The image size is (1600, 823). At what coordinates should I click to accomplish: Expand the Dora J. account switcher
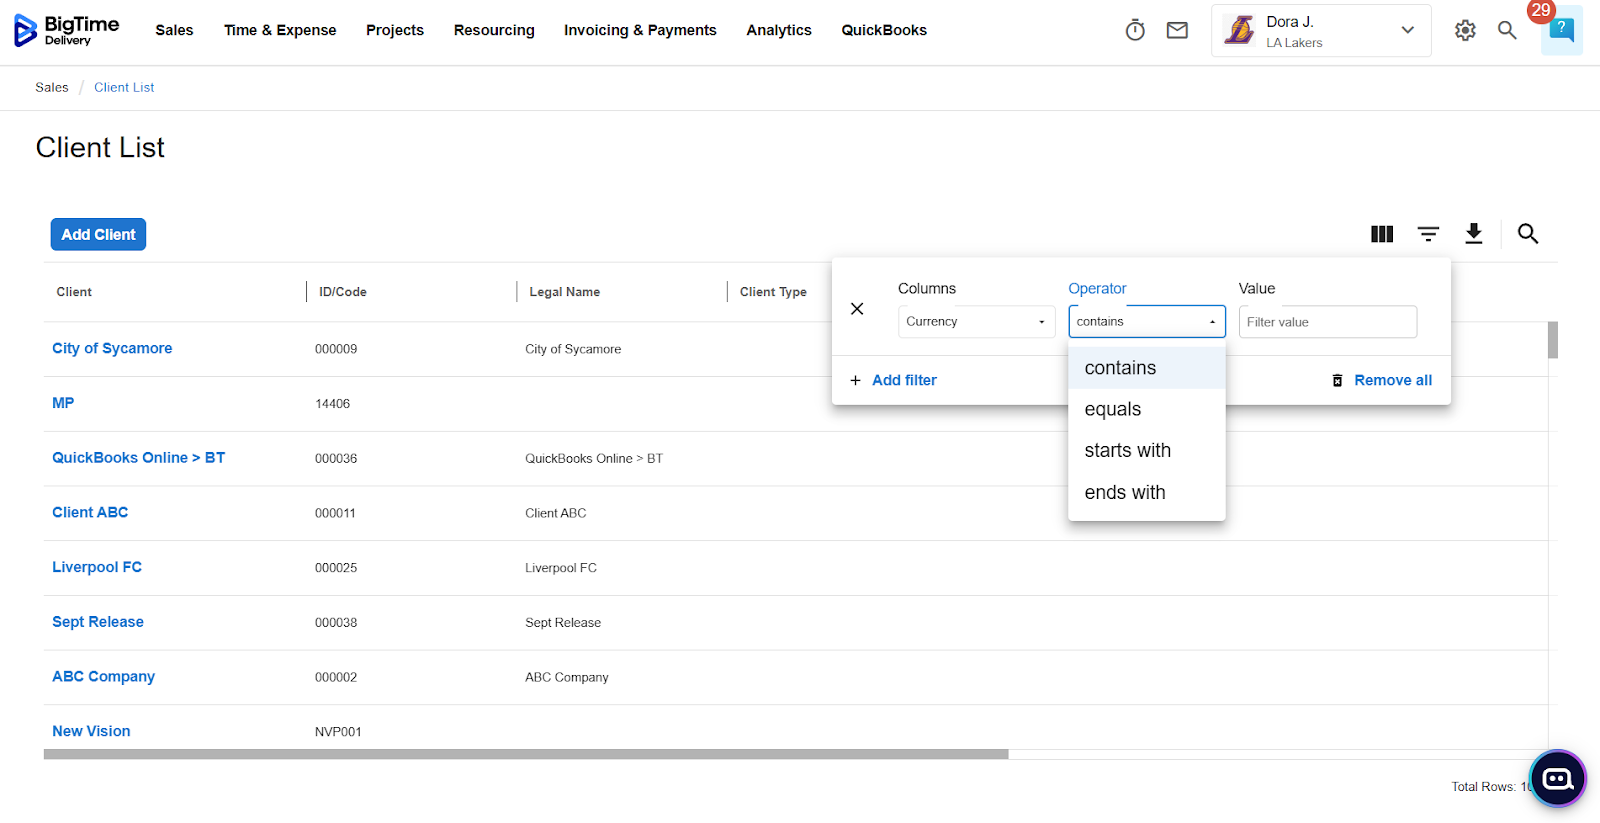pyautogui.click(x=1320, y=31)
